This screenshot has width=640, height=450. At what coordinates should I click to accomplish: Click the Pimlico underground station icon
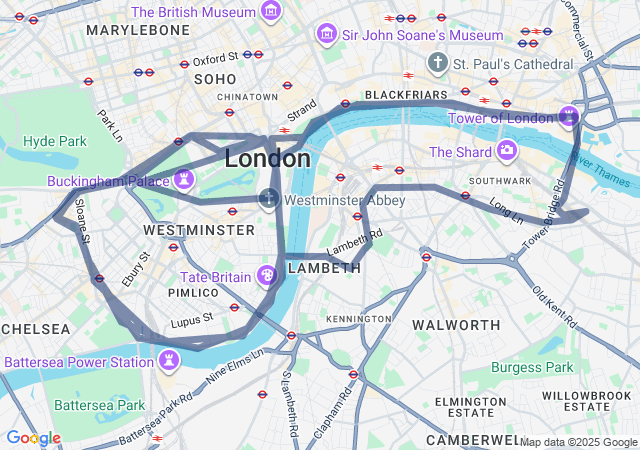tap(234, 307)
